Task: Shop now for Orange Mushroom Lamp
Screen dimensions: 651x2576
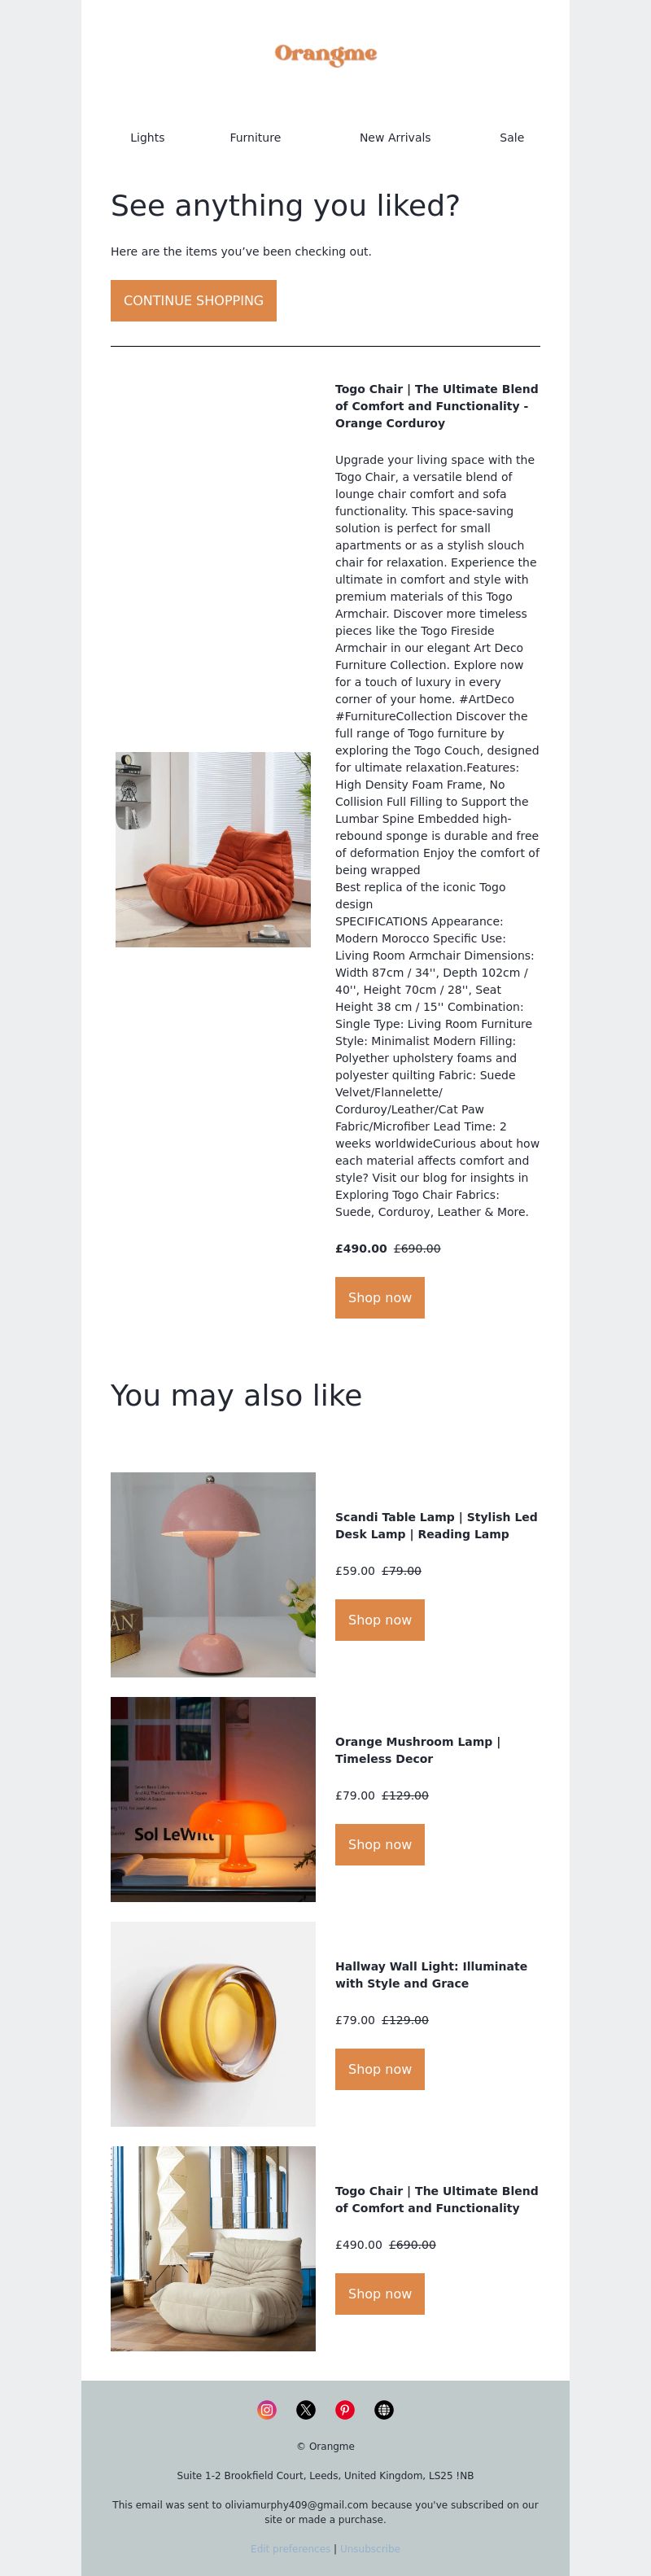Action: (x=380, y=1844)
